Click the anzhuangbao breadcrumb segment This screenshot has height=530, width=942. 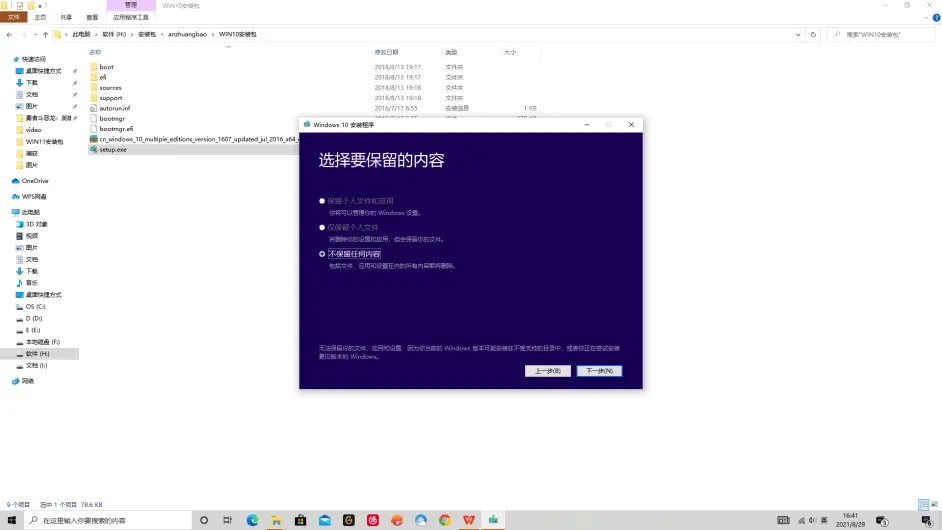187,34
